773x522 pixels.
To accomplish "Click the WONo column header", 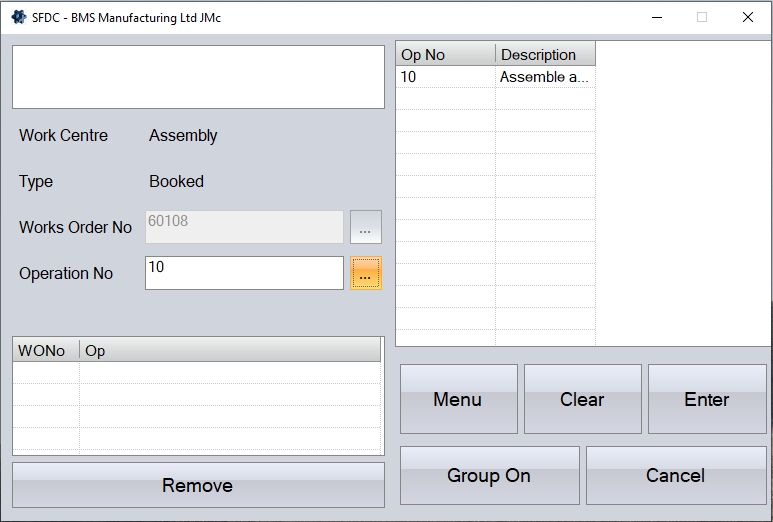I will point(45,351).
